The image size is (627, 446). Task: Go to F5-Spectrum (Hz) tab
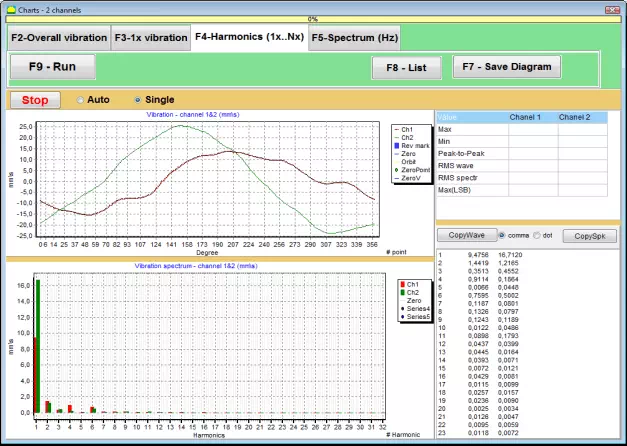pos(355,38)
